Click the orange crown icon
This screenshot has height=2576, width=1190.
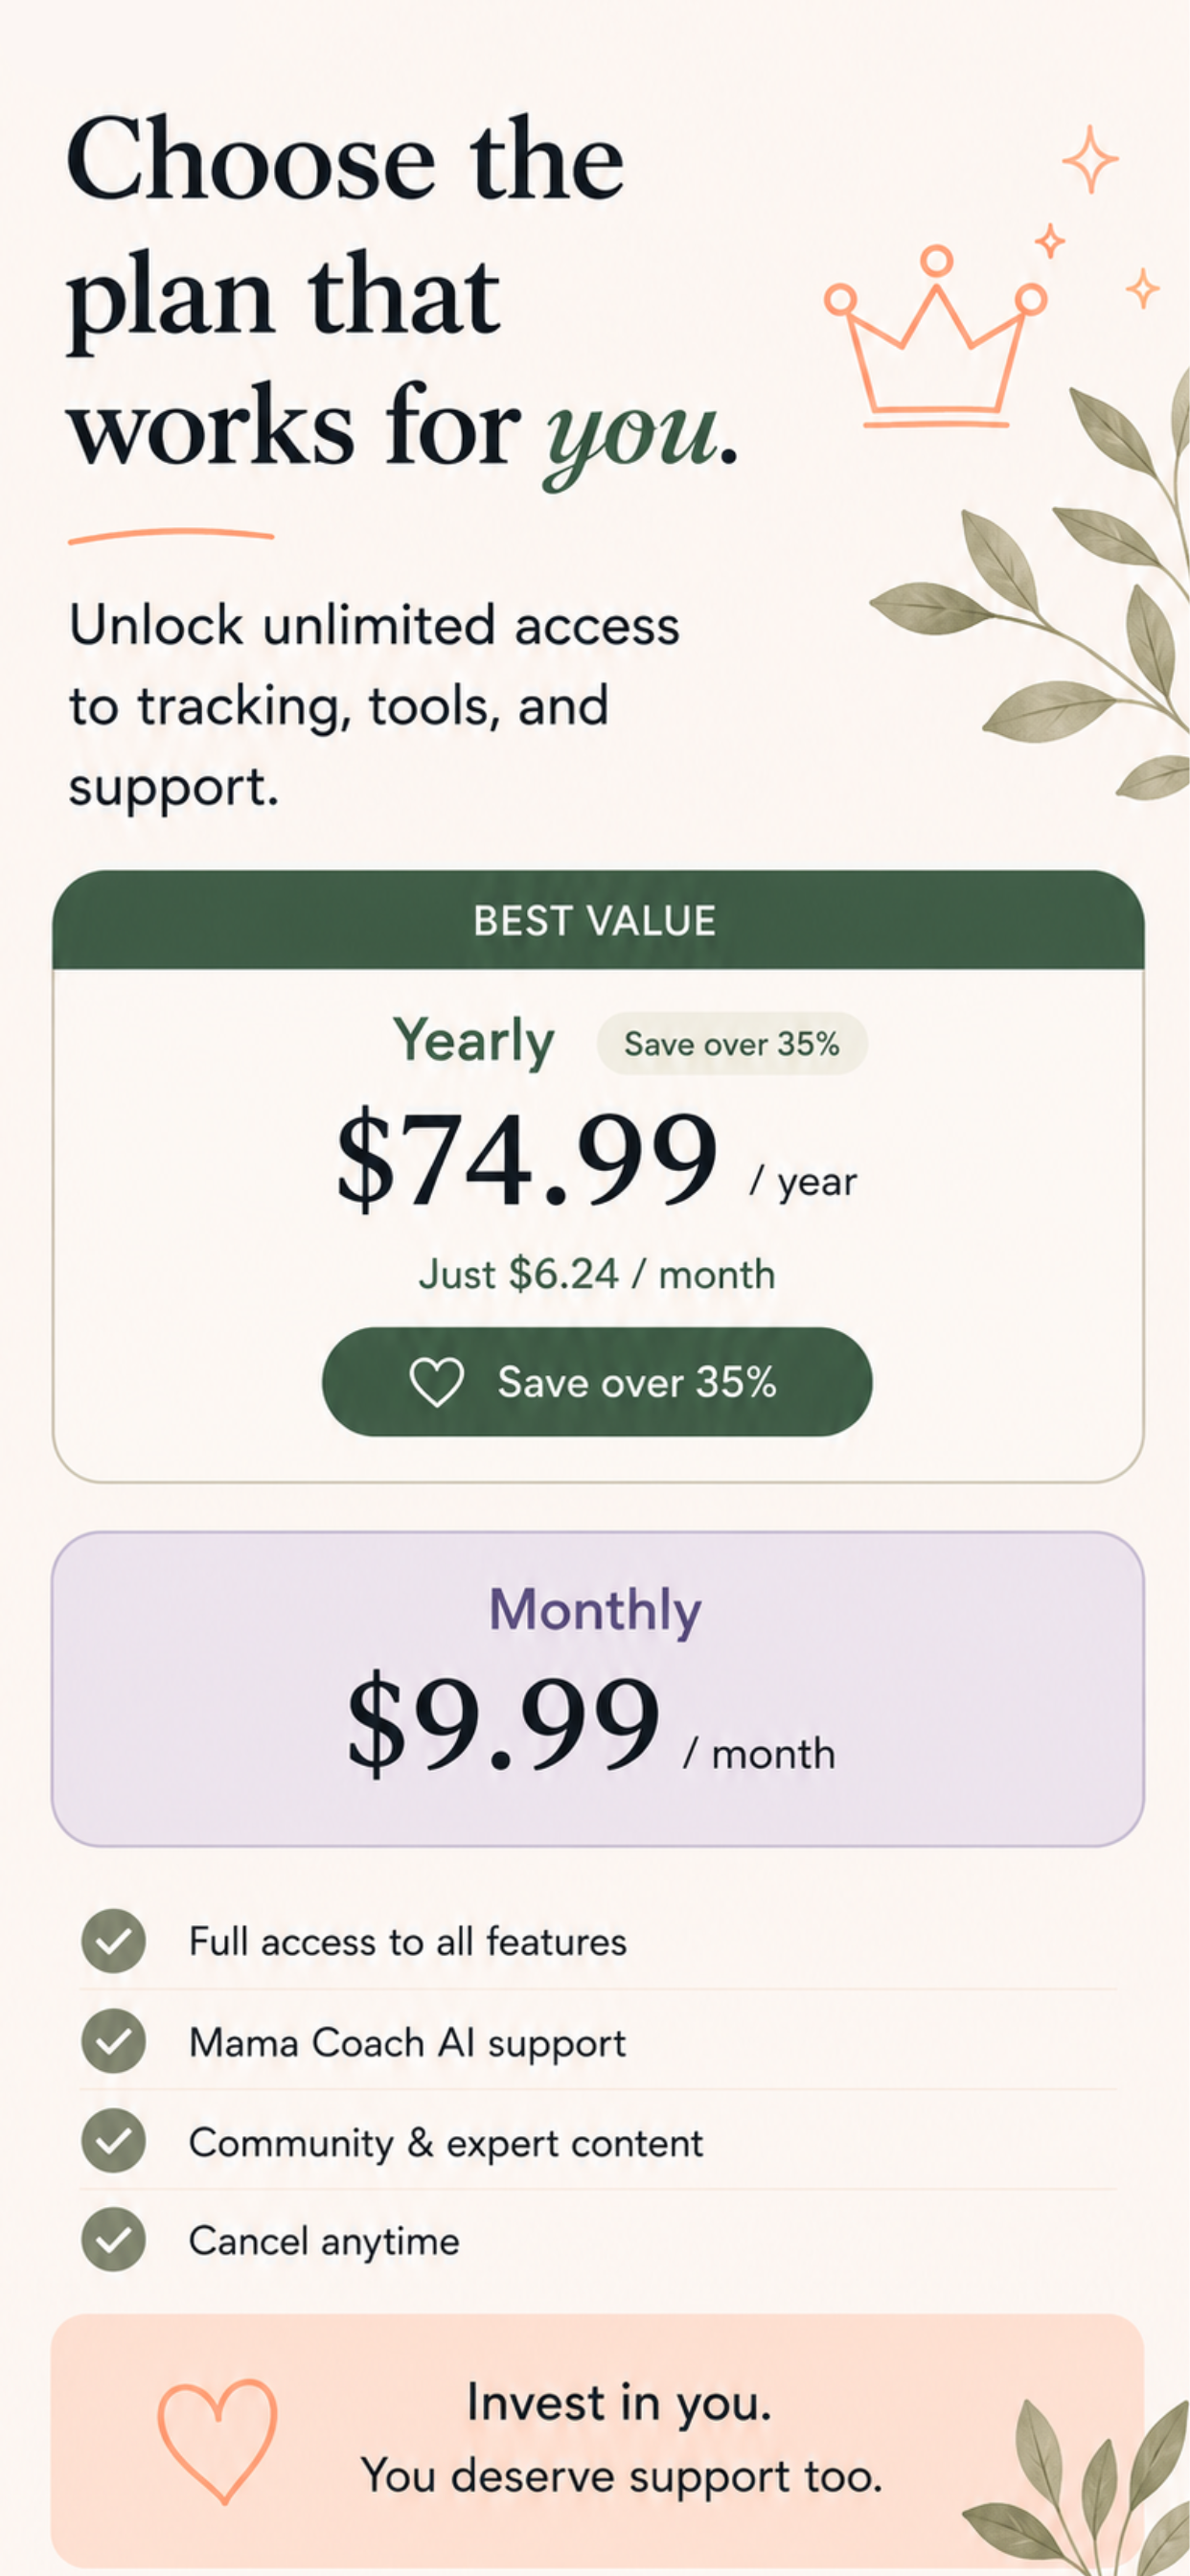click(936, 336)
